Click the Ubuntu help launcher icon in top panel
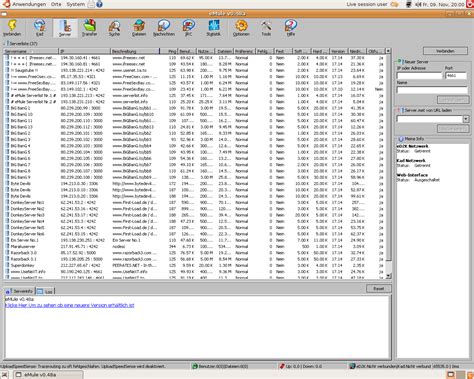Viewport: 474px width, 379px height. click(x=99, y=4)
